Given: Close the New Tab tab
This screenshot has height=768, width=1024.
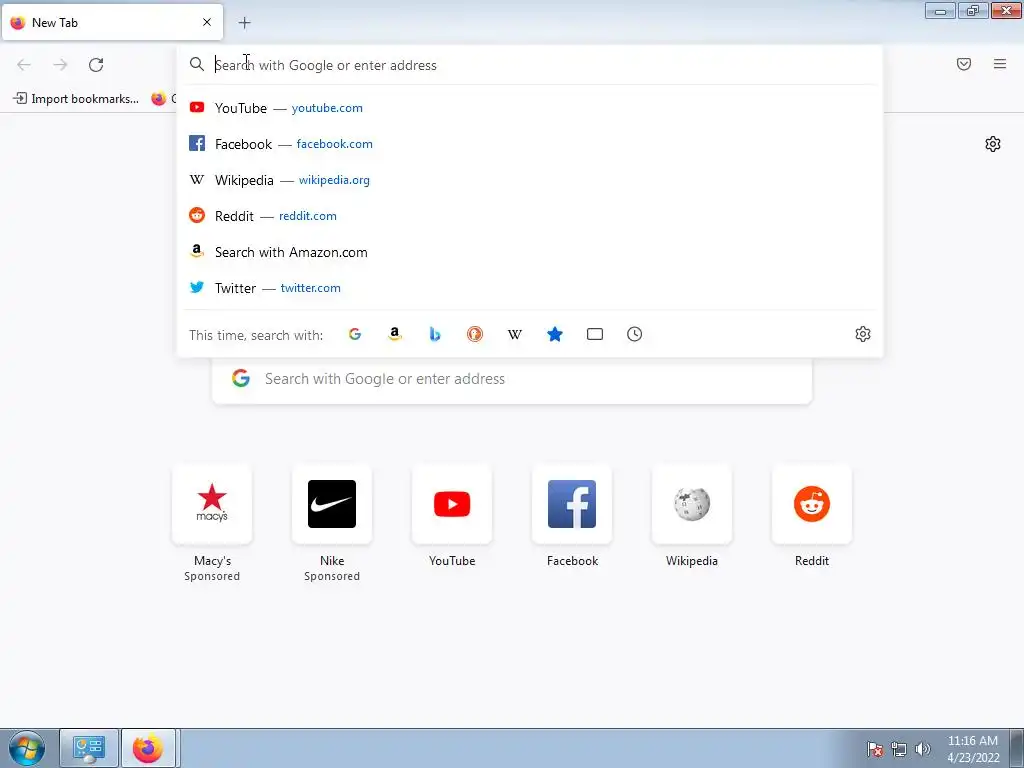Looking at the screenshot, I should coord(207,22).
